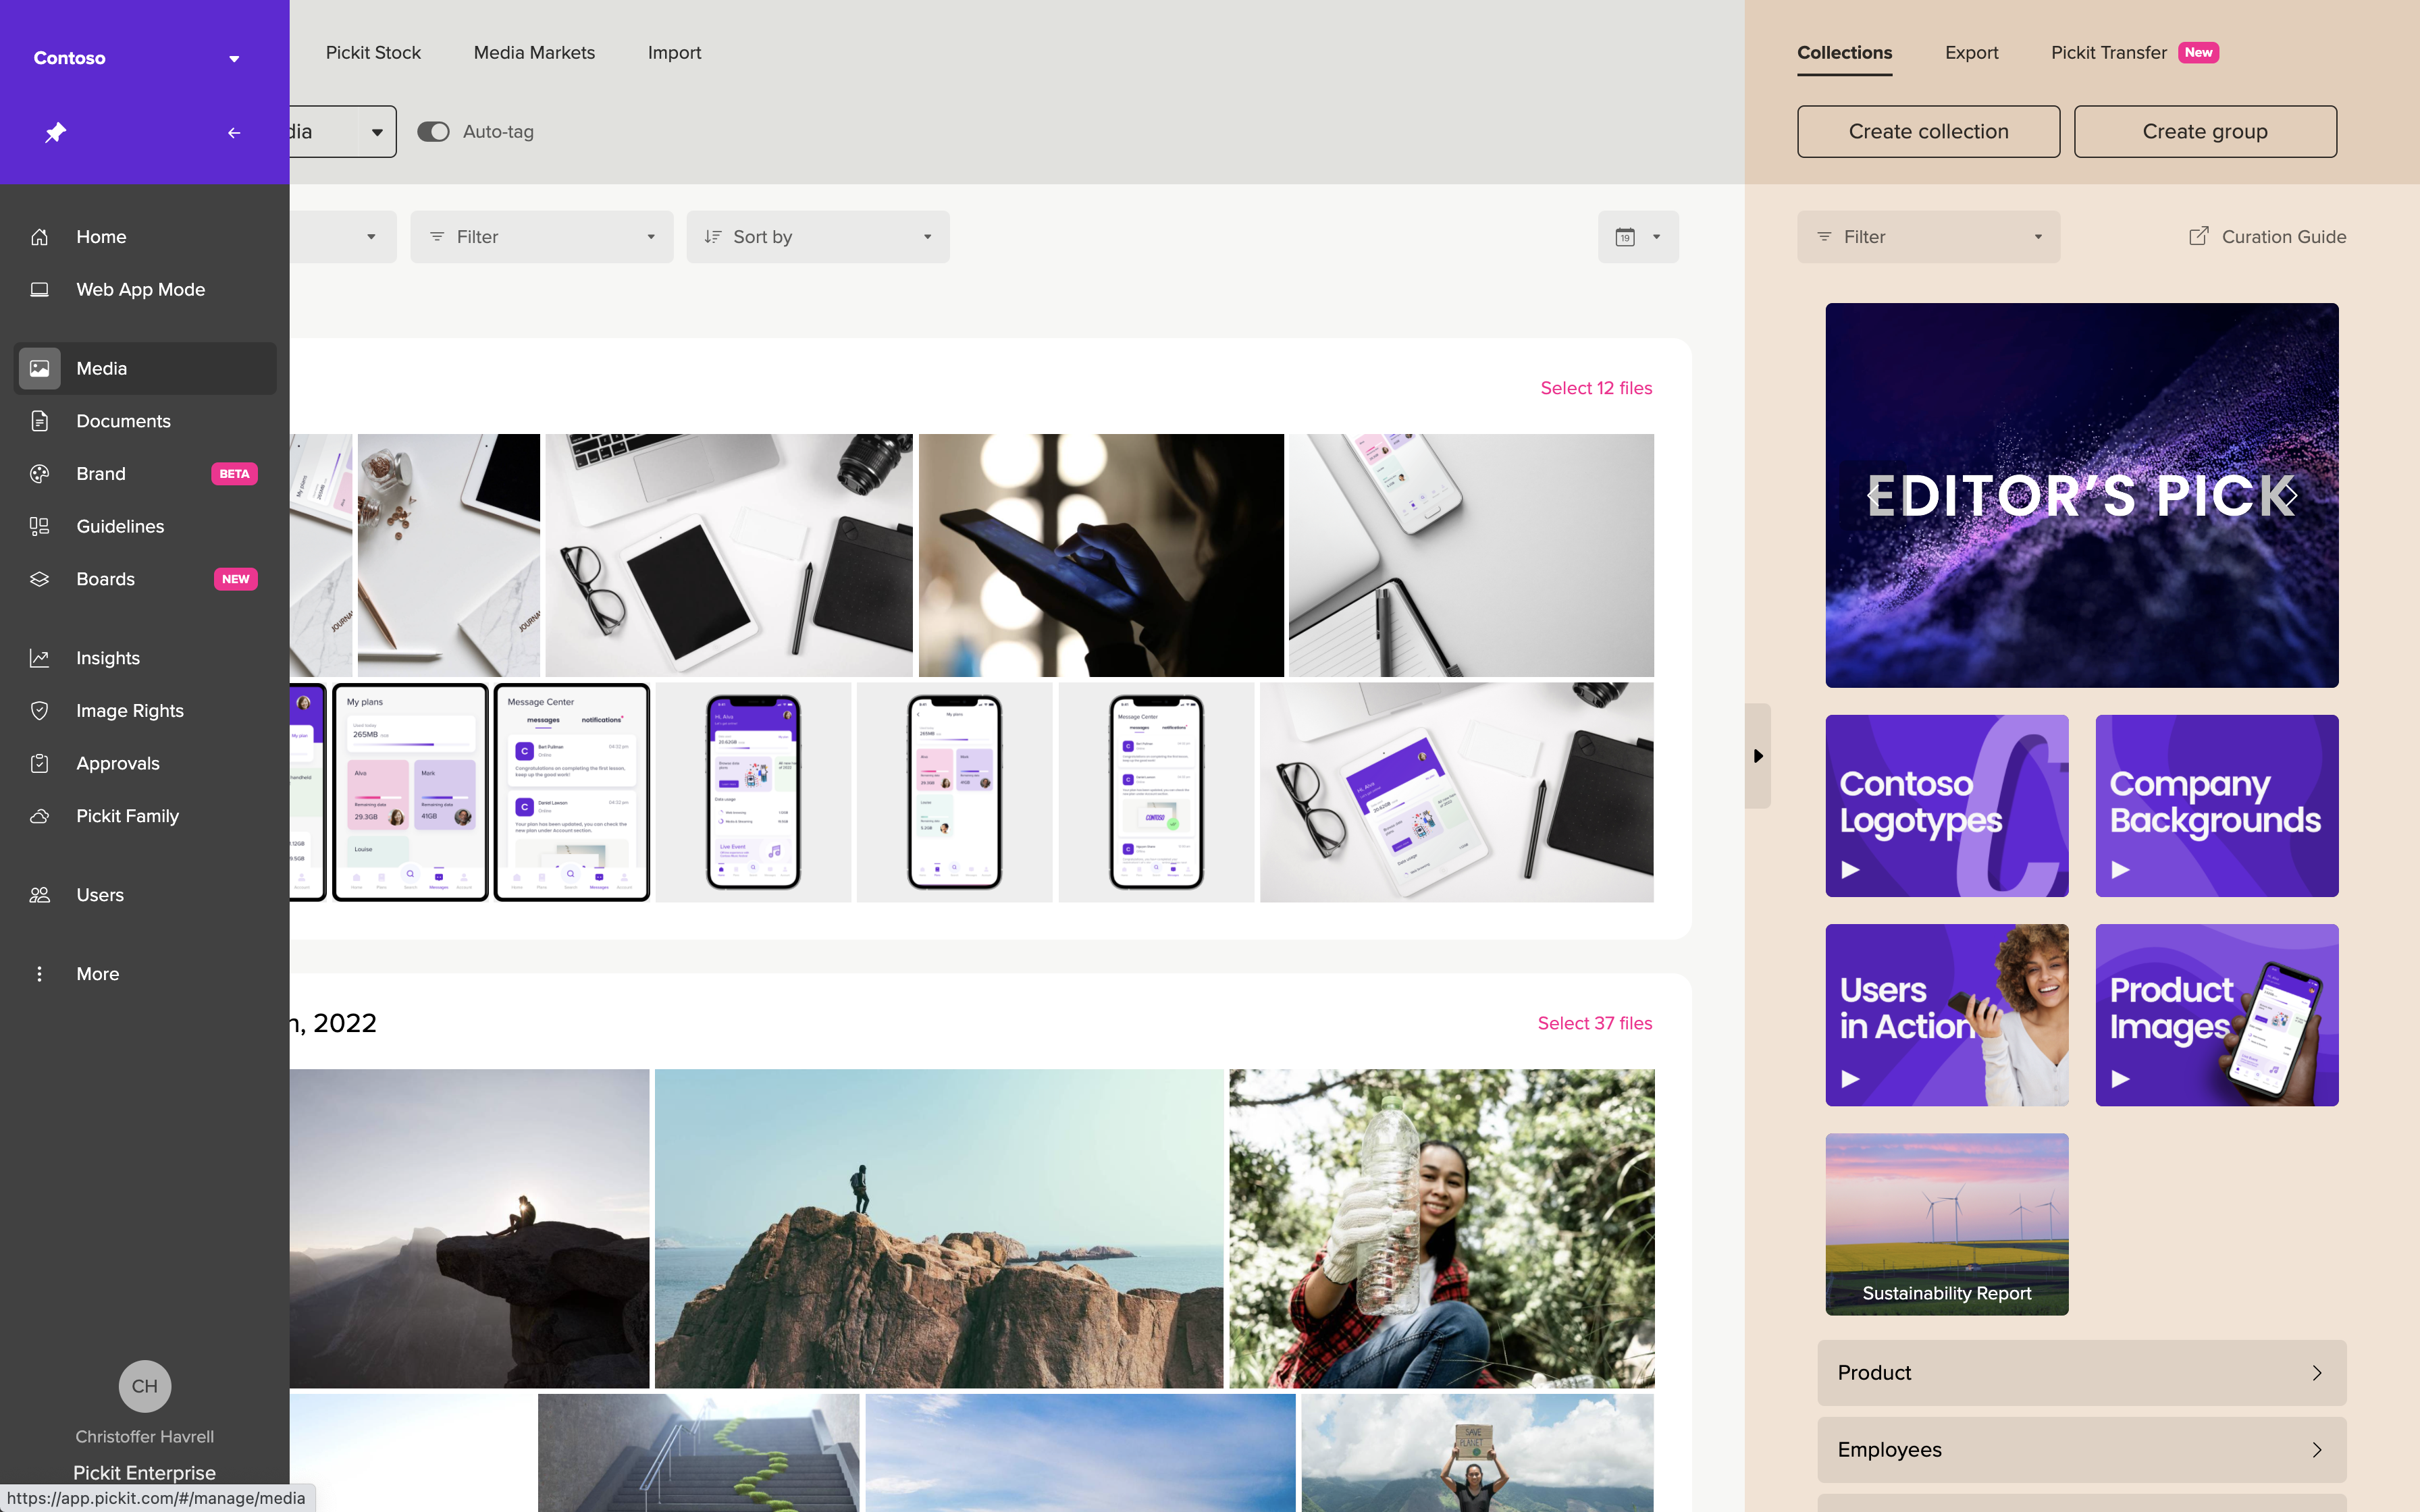
Task: Open Guidelines in the sidebar
Action: 120,526
